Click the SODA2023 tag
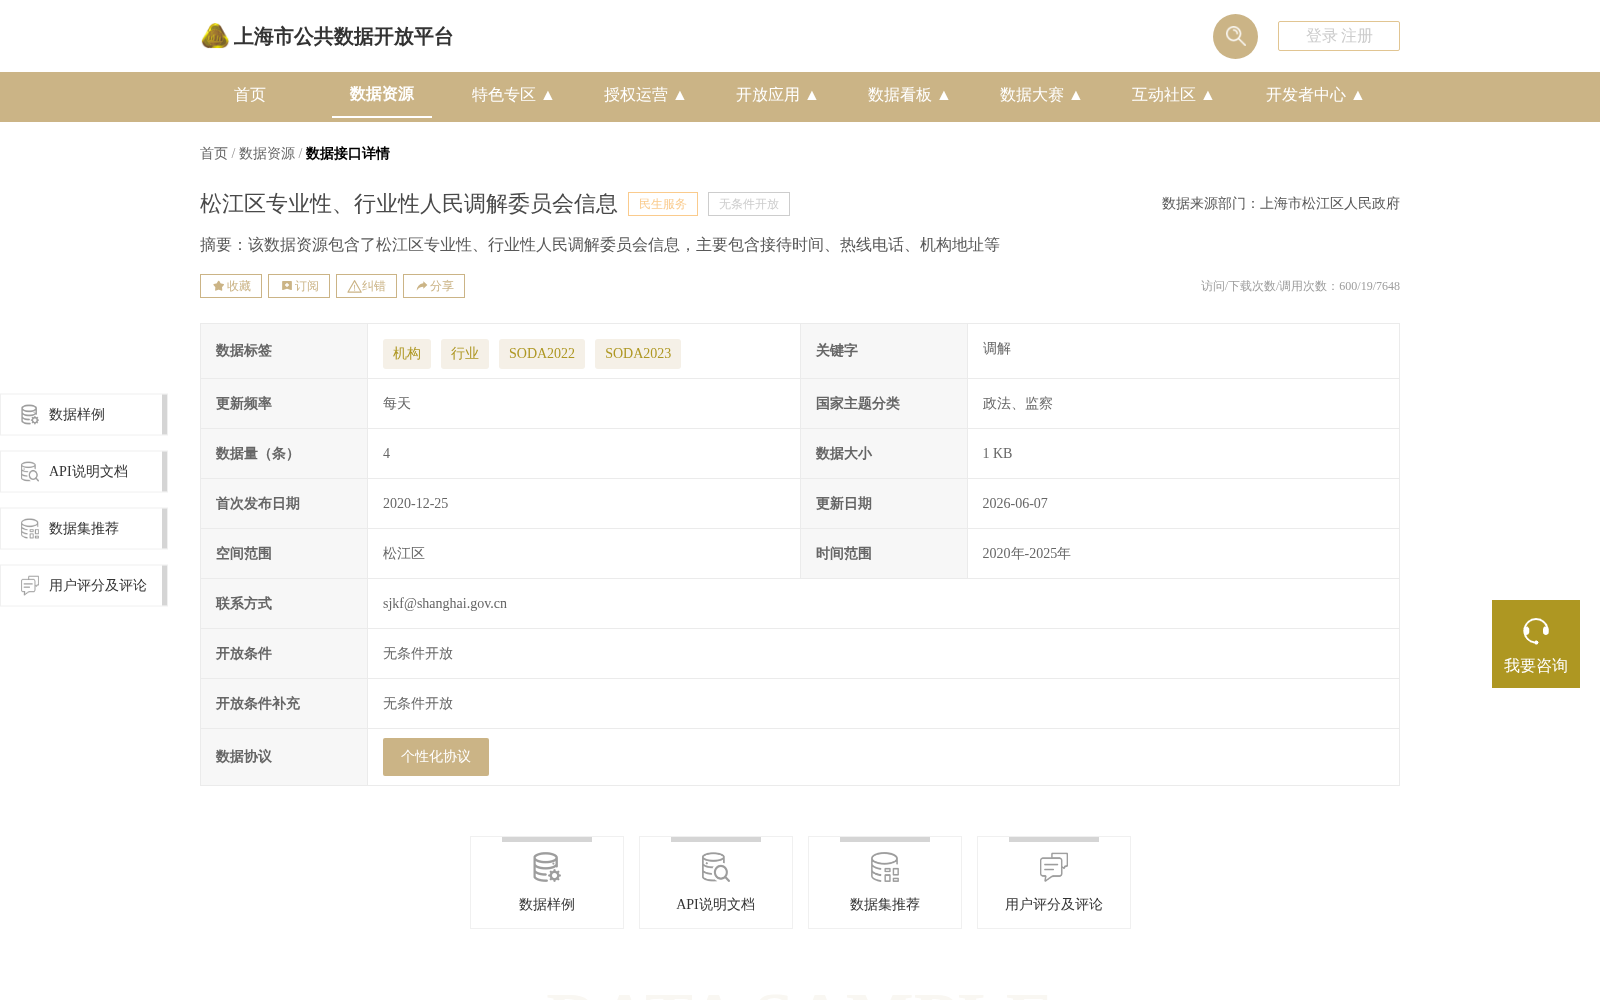 click(638, 354)
